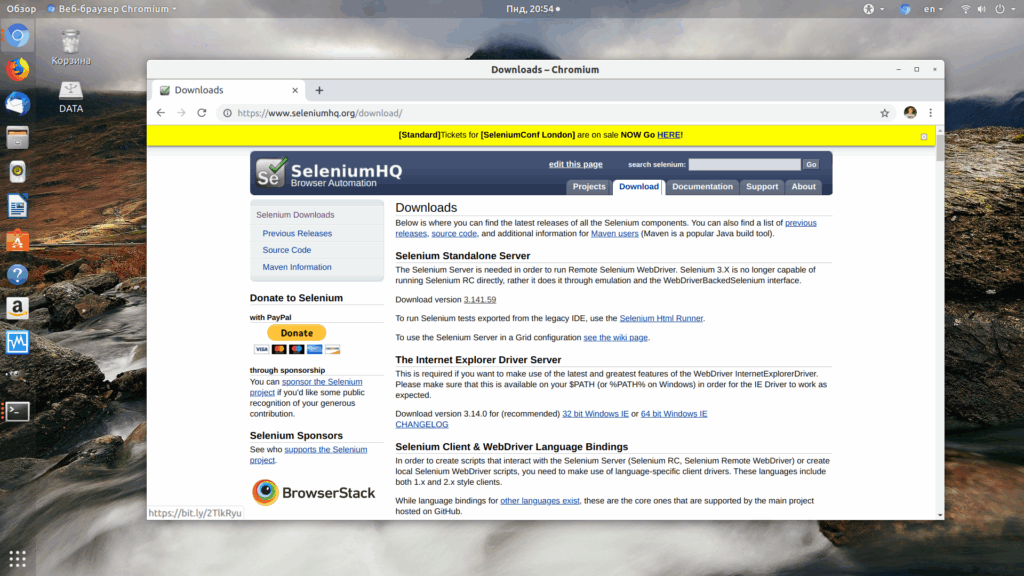This screenshot has height=576, width=1024.
Task: Open the Help icon in dock
Action: [18, 274]
